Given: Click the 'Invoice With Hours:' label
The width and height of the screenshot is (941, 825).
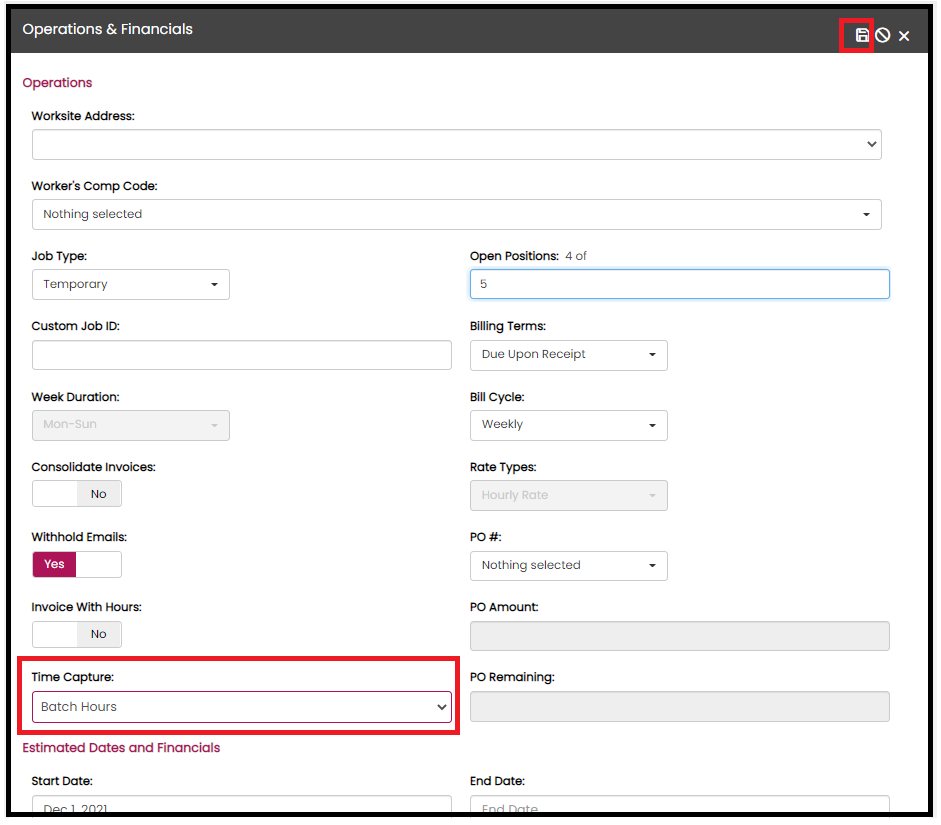Looking at the screenshot, I should tap(86, 607).
